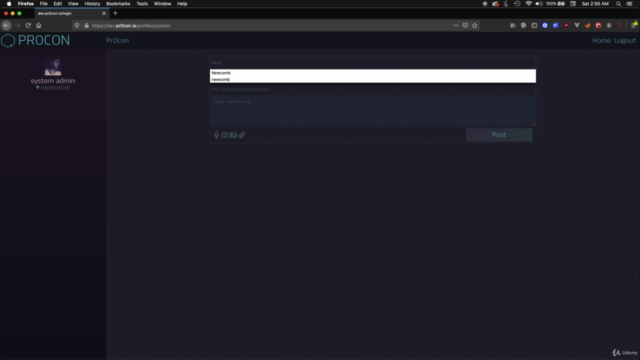Open the Firefox library icon
The height and width of the screenshot is (360, 640).
coord(513,25)
